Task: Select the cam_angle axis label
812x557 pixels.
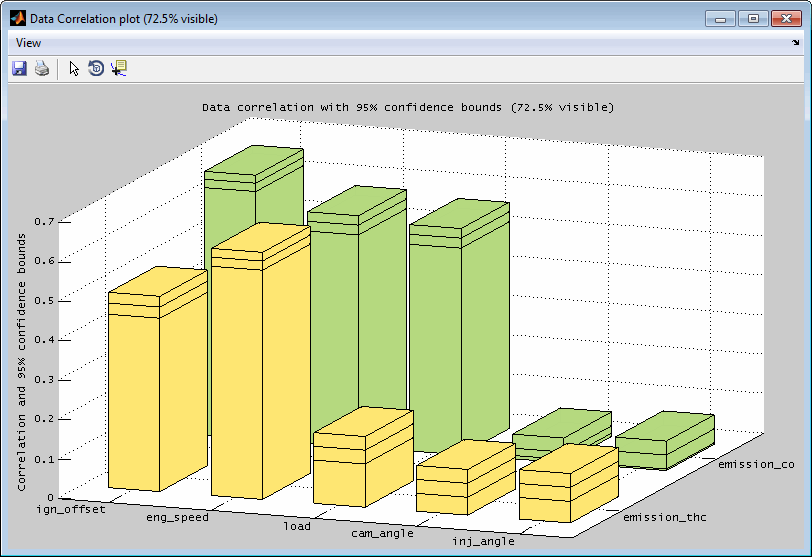Action: [383, 534]
